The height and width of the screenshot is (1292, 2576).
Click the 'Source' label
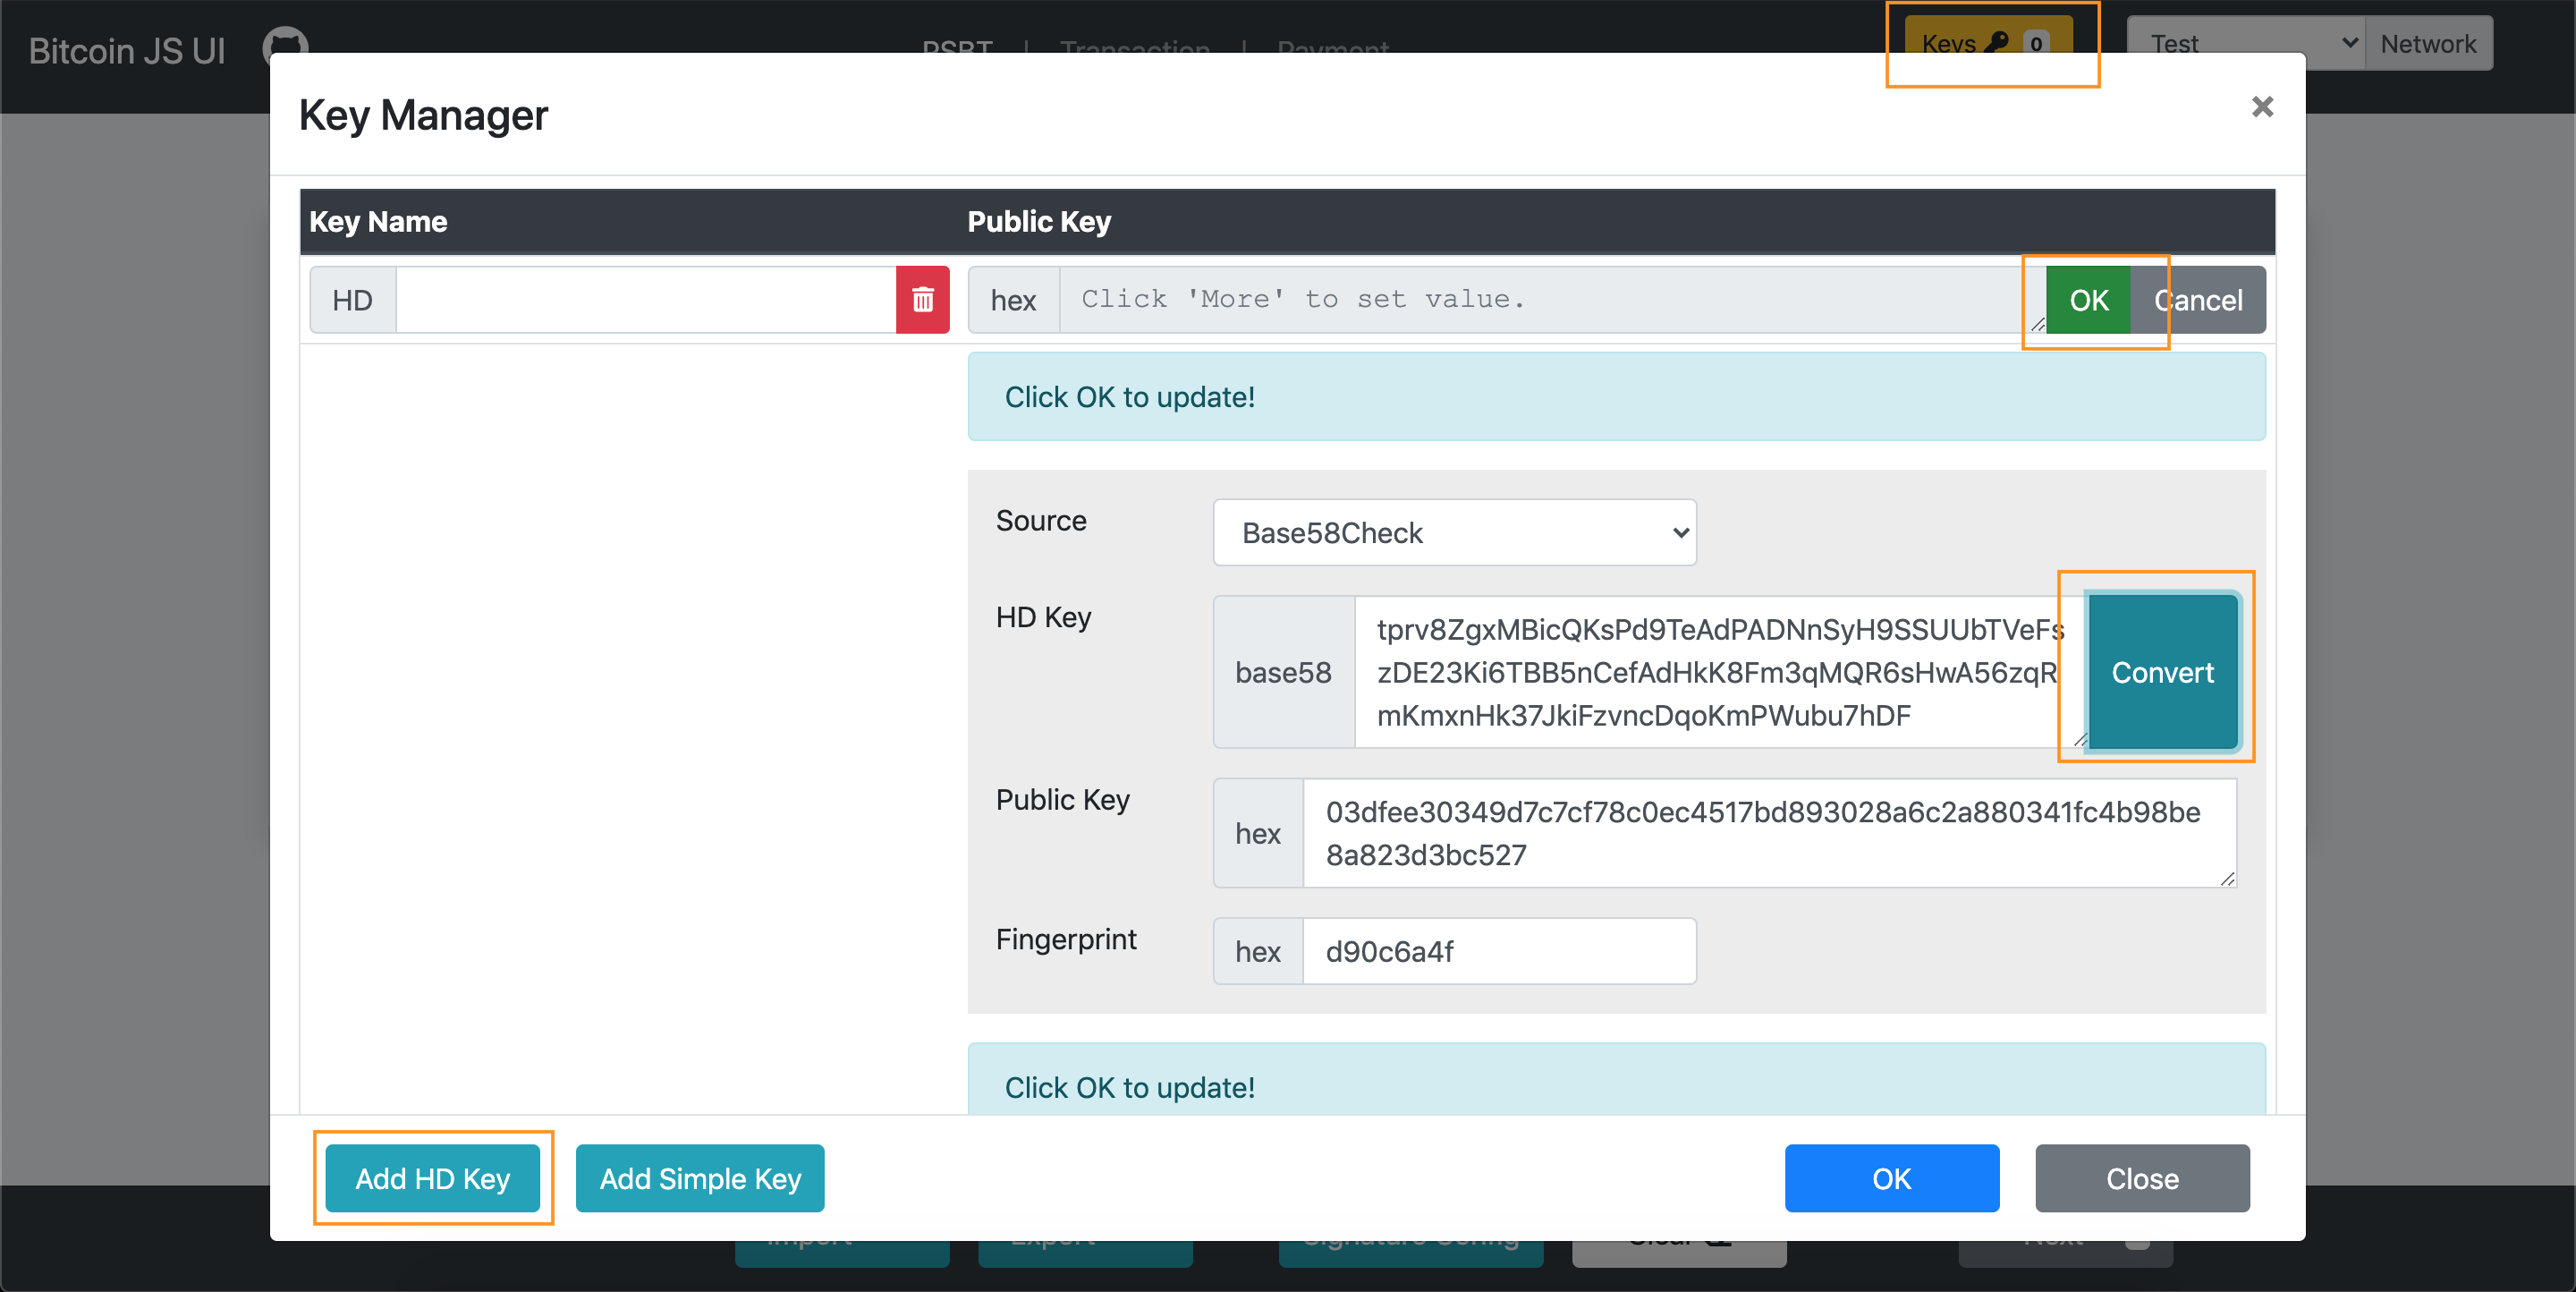point(1041,520)
